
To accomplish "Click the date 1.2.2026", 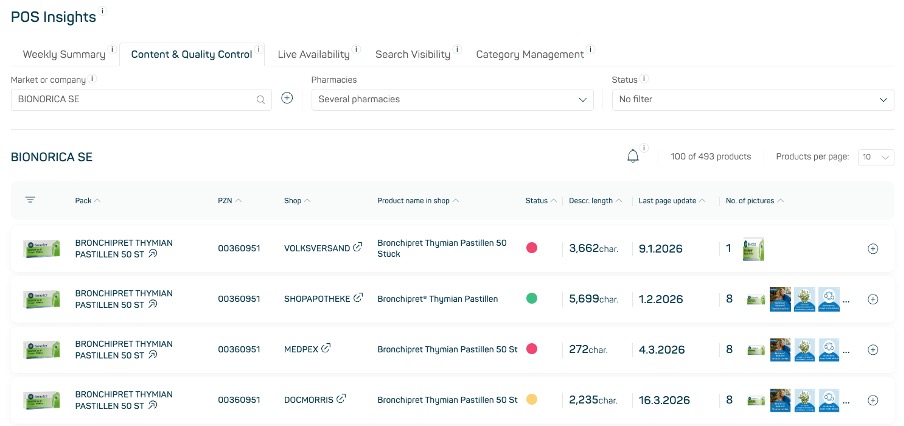I will point(661,299).
